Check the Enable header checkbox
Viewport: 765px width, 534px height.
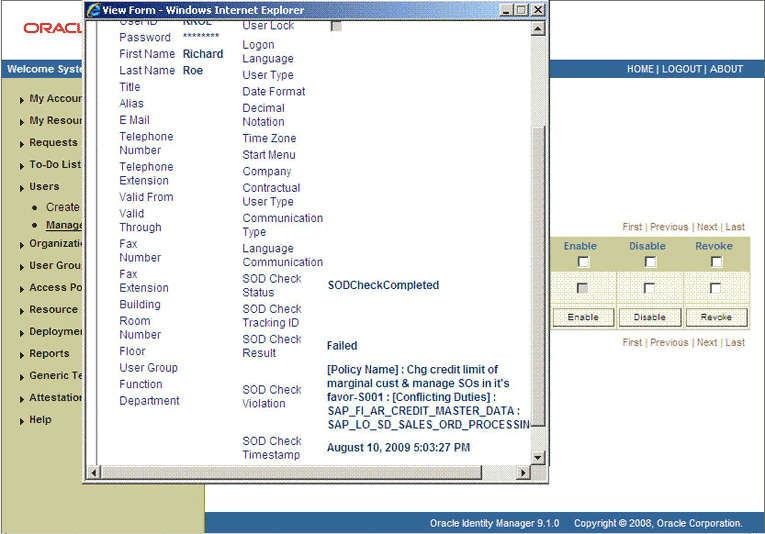pyautogui.click(x=583, y=262)
